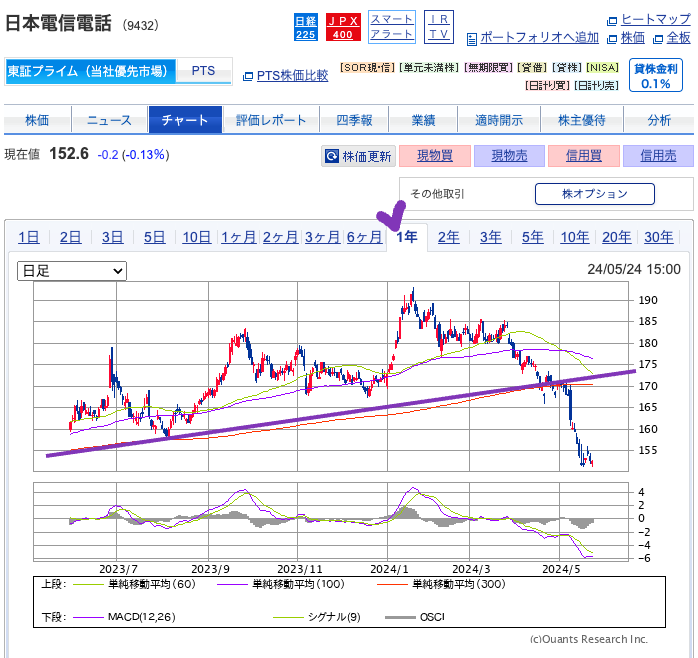Image resolution: width=698 pixels, height=658 pixels.
Task: Click the シグナル(9) legend entry
Action: coord(317,617)
